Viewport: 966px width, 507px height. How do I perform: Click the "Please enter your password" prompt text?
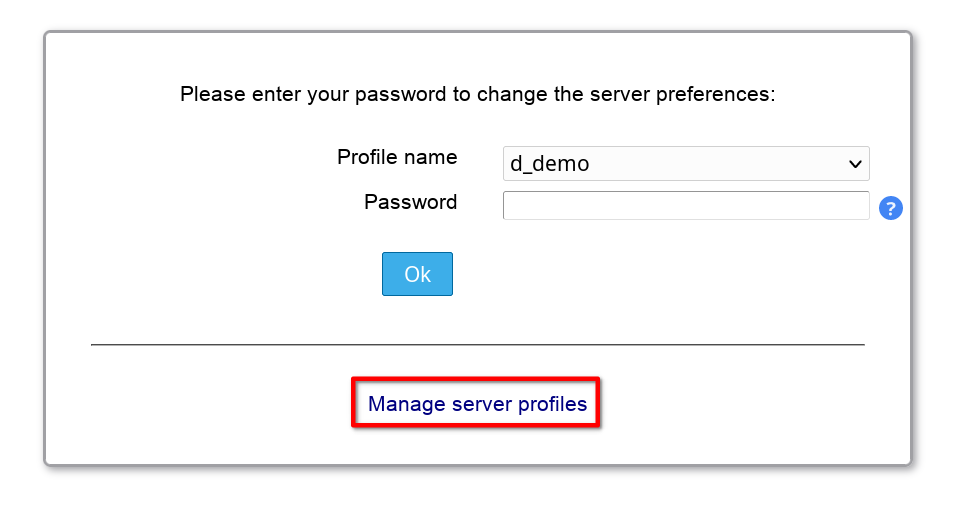click(477, 95)
